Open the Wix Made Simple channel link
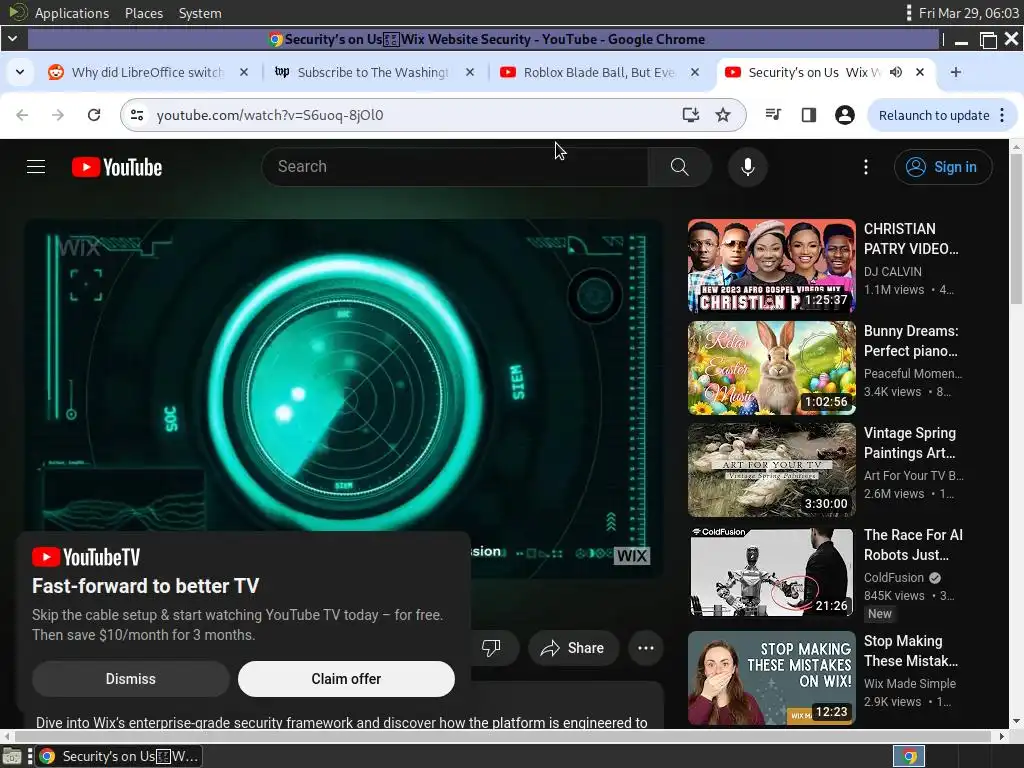This screenshot has width=1024, height=768. [910, 683]
